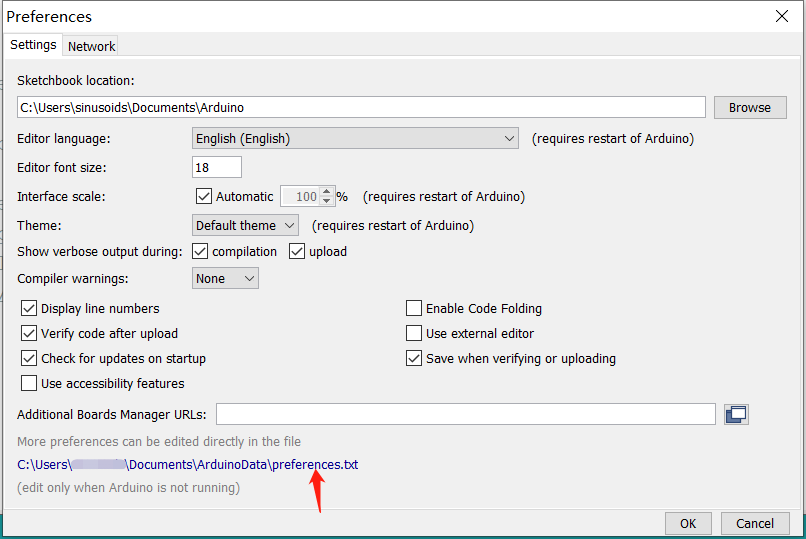Toggle Save when verifying or uploading

click(414, 358)
